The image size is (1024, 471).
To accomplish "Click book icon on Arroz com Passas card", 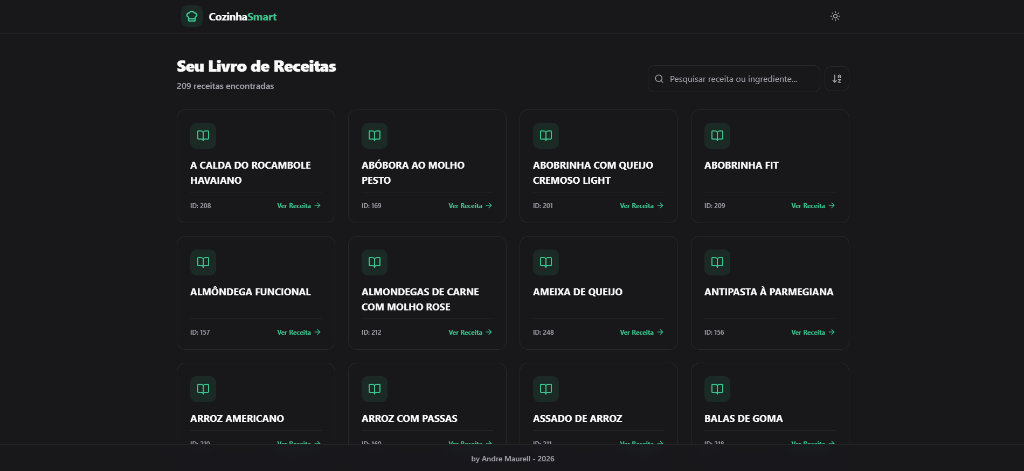I will click(374, 388).
